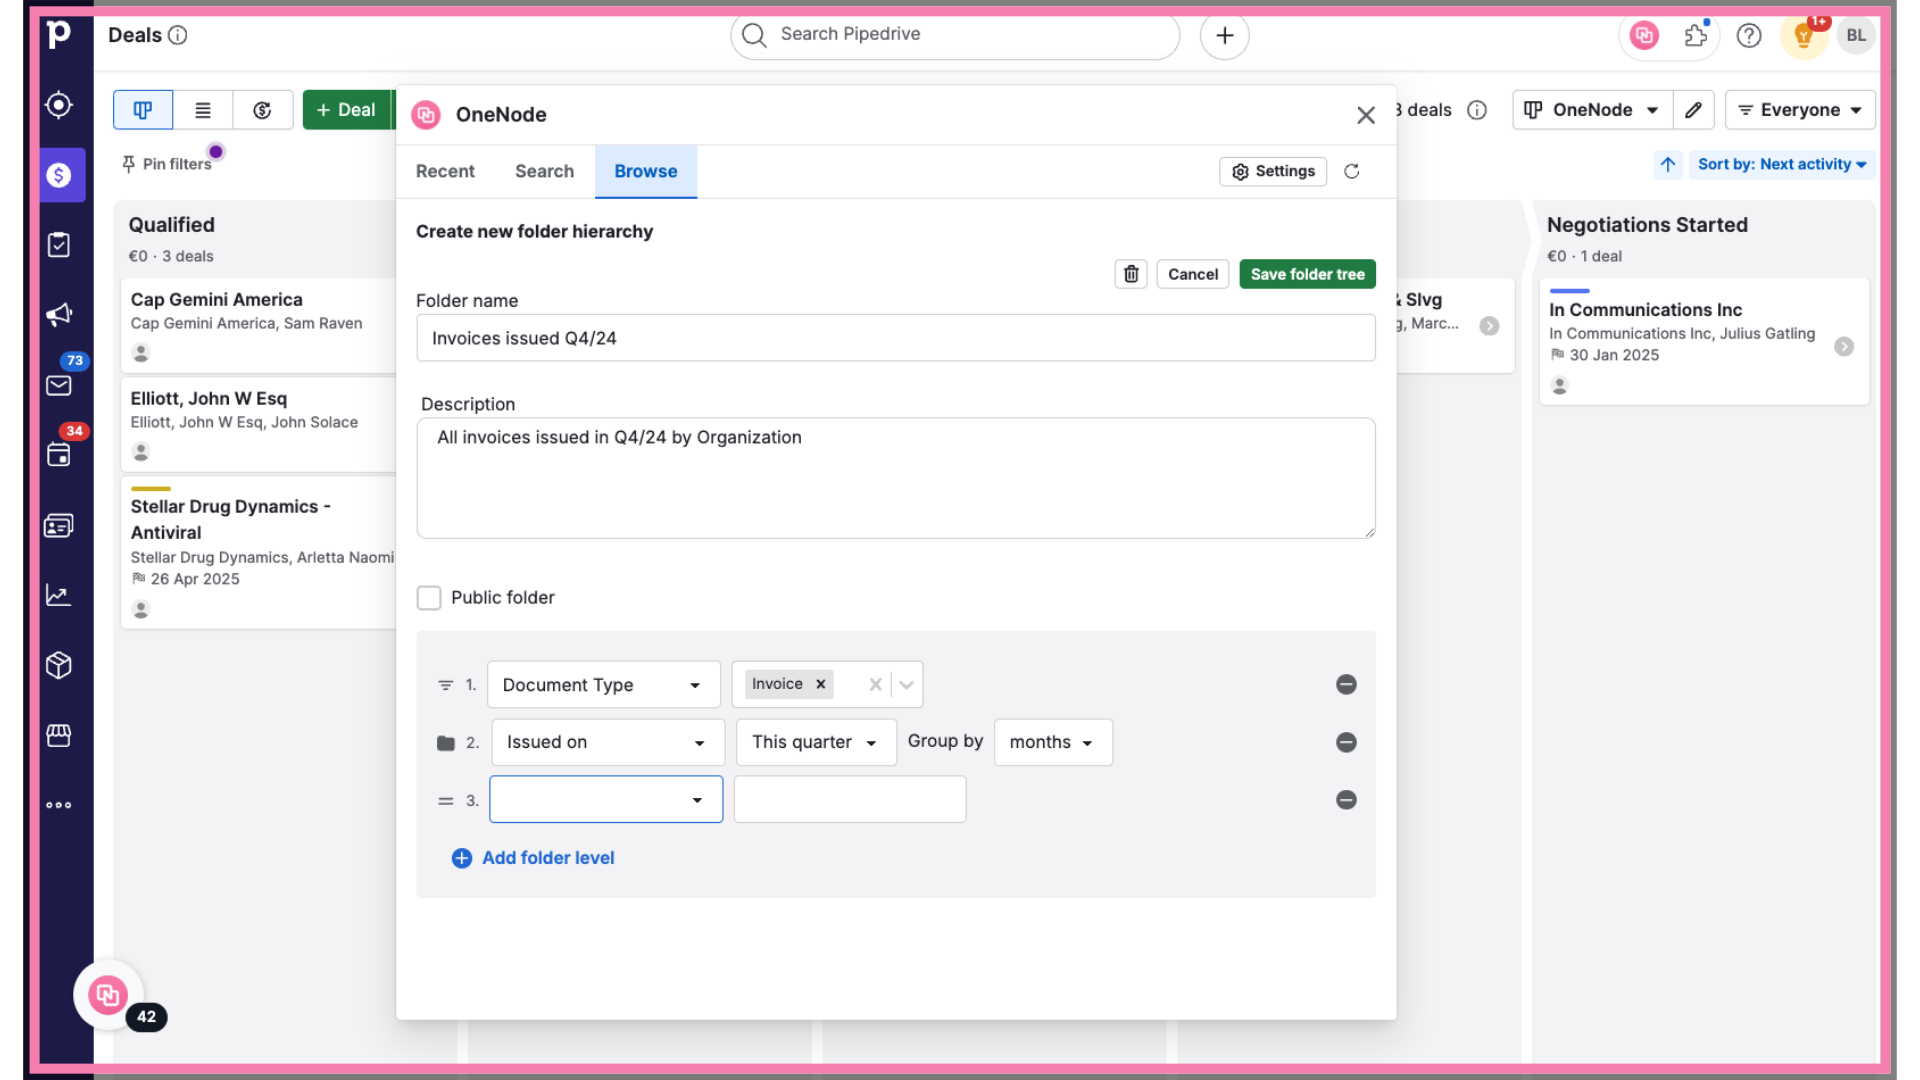Click Pin filters
Viewport: 1920px width, 1080px height.
tap(167, 164)
